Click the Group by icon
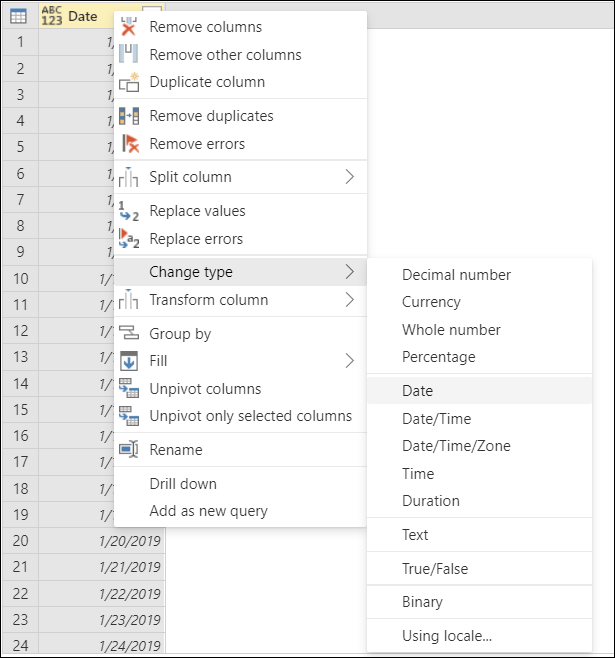615x658 pixels. (x=129, y=333)
